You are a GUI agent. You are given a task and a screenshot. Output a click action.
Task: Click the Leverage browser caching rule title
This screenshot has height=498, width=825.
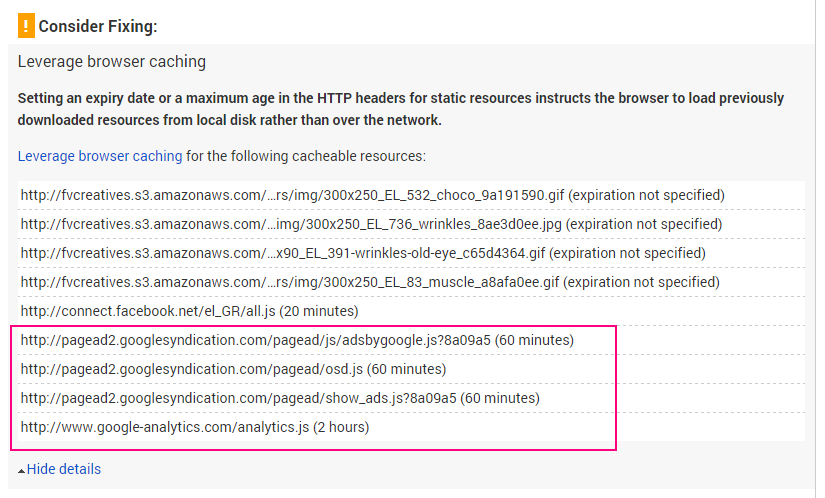[112, 62]
